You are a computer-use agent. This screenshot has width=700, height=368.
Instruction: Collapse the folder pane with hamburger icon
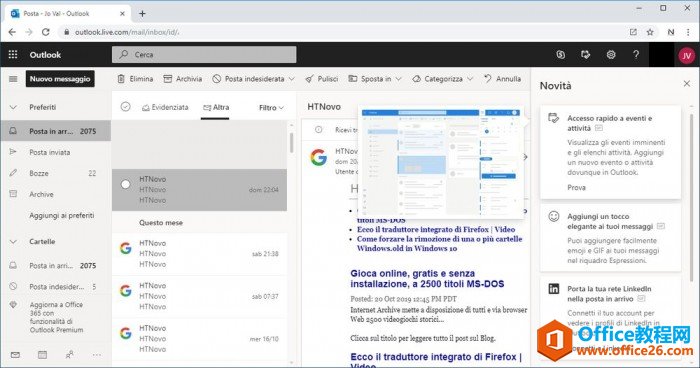point(13,79)
